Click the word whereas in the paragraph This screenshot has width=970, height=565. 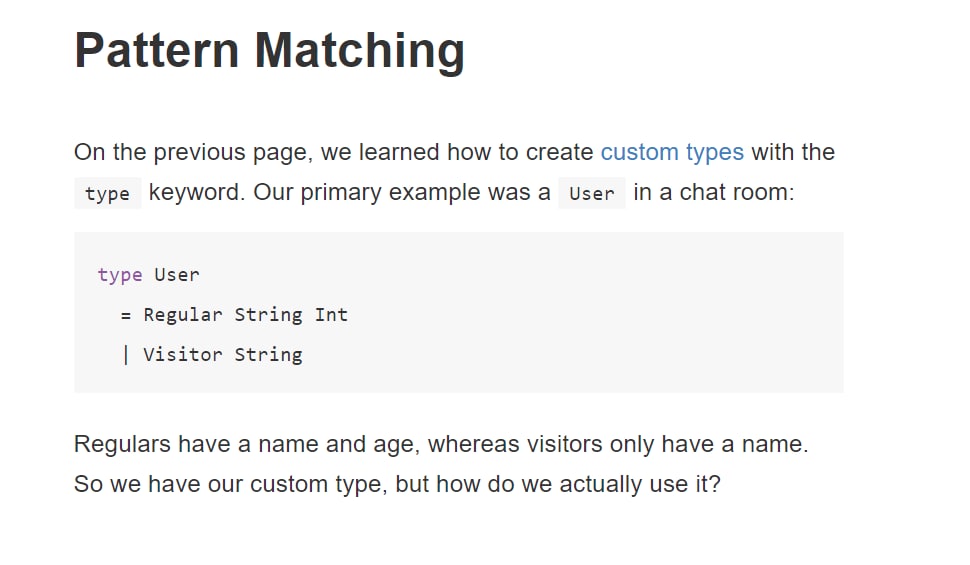pos(473,444)
